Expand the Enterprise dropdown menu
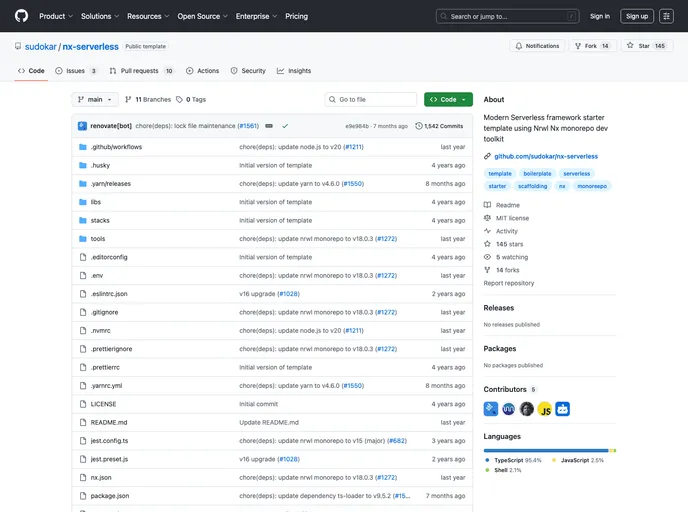This screenshot has height=512, width=688. 256,16
